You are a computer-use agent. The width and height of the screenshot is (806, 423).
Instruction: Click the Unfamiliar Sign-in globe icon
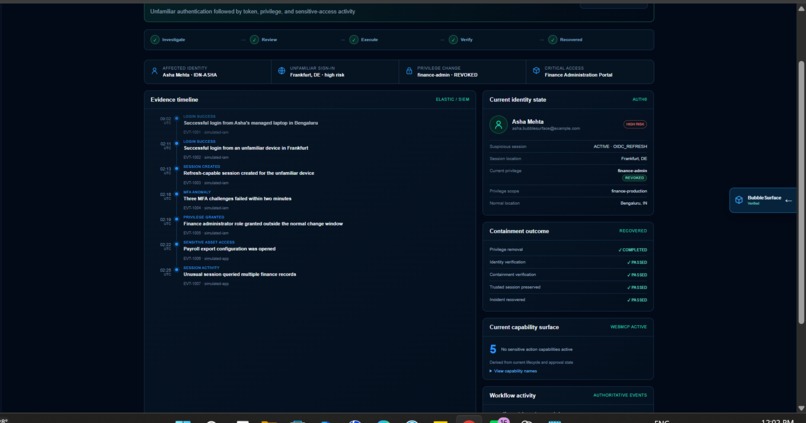[x=282, y=71]
